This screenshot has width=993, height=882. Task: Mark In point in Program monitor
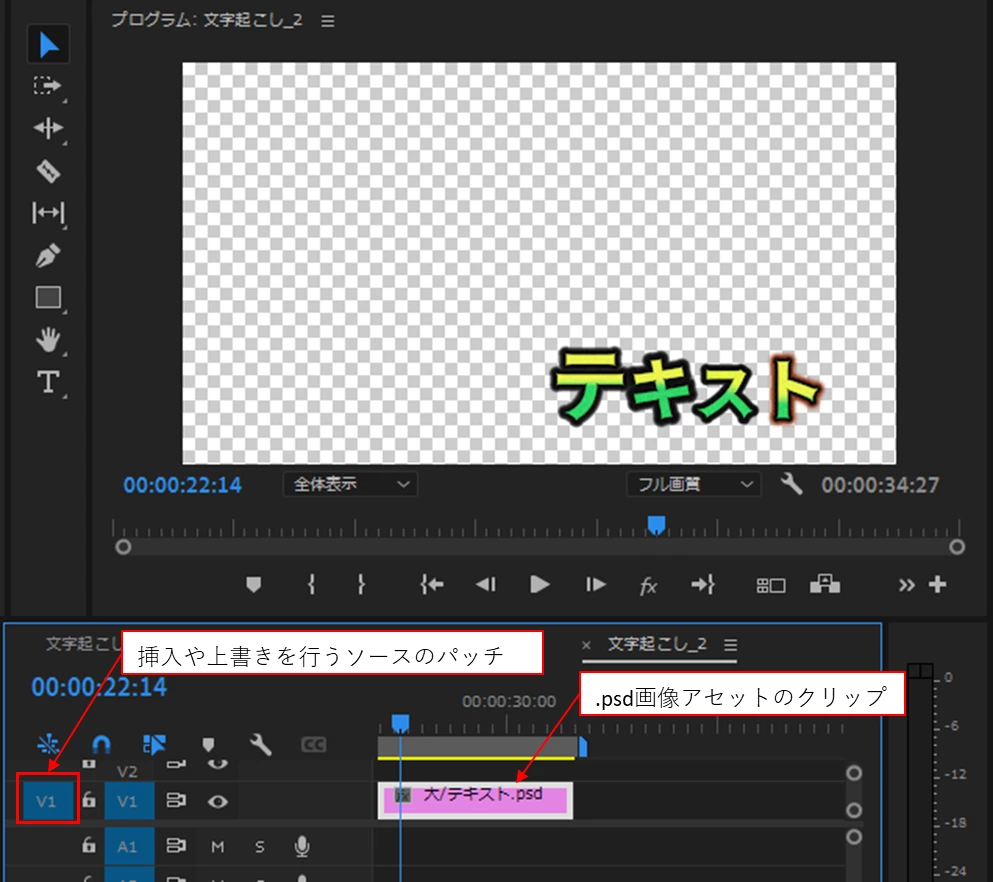pyautogui.click(x=311, y=584)
